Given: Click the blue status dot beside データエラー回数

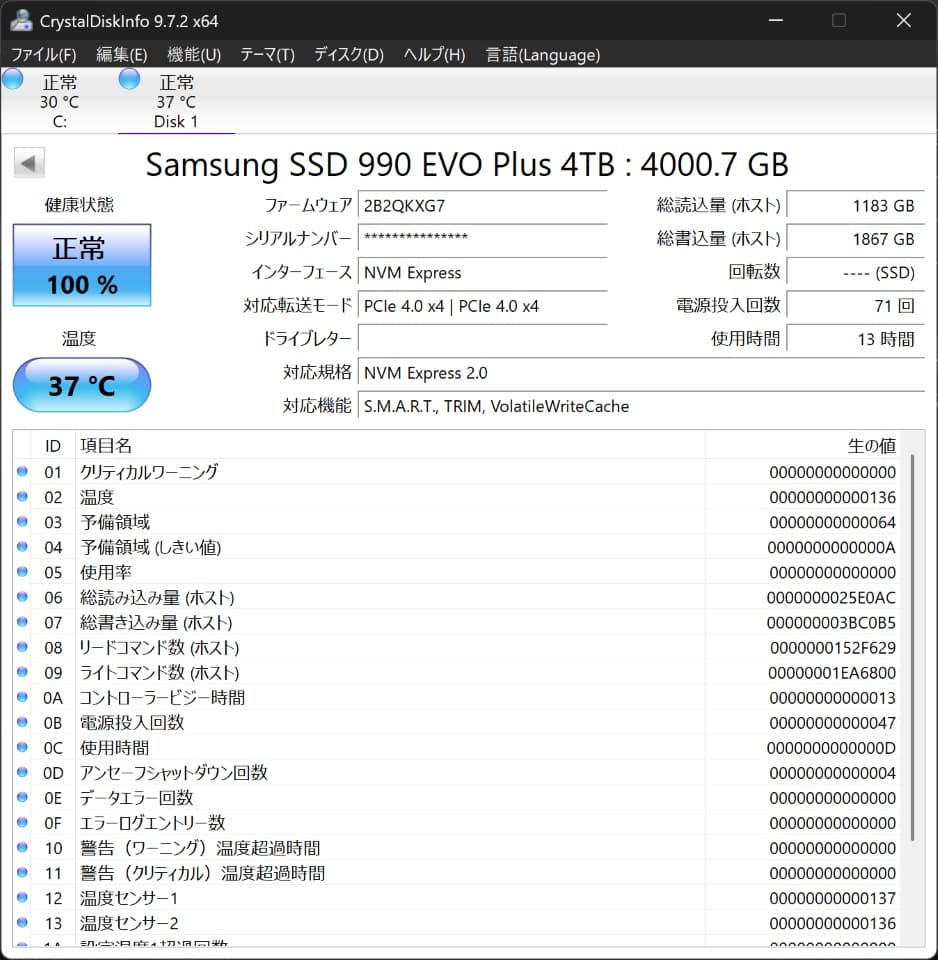Looking at the screenshot, I should (x=22, y=797).
